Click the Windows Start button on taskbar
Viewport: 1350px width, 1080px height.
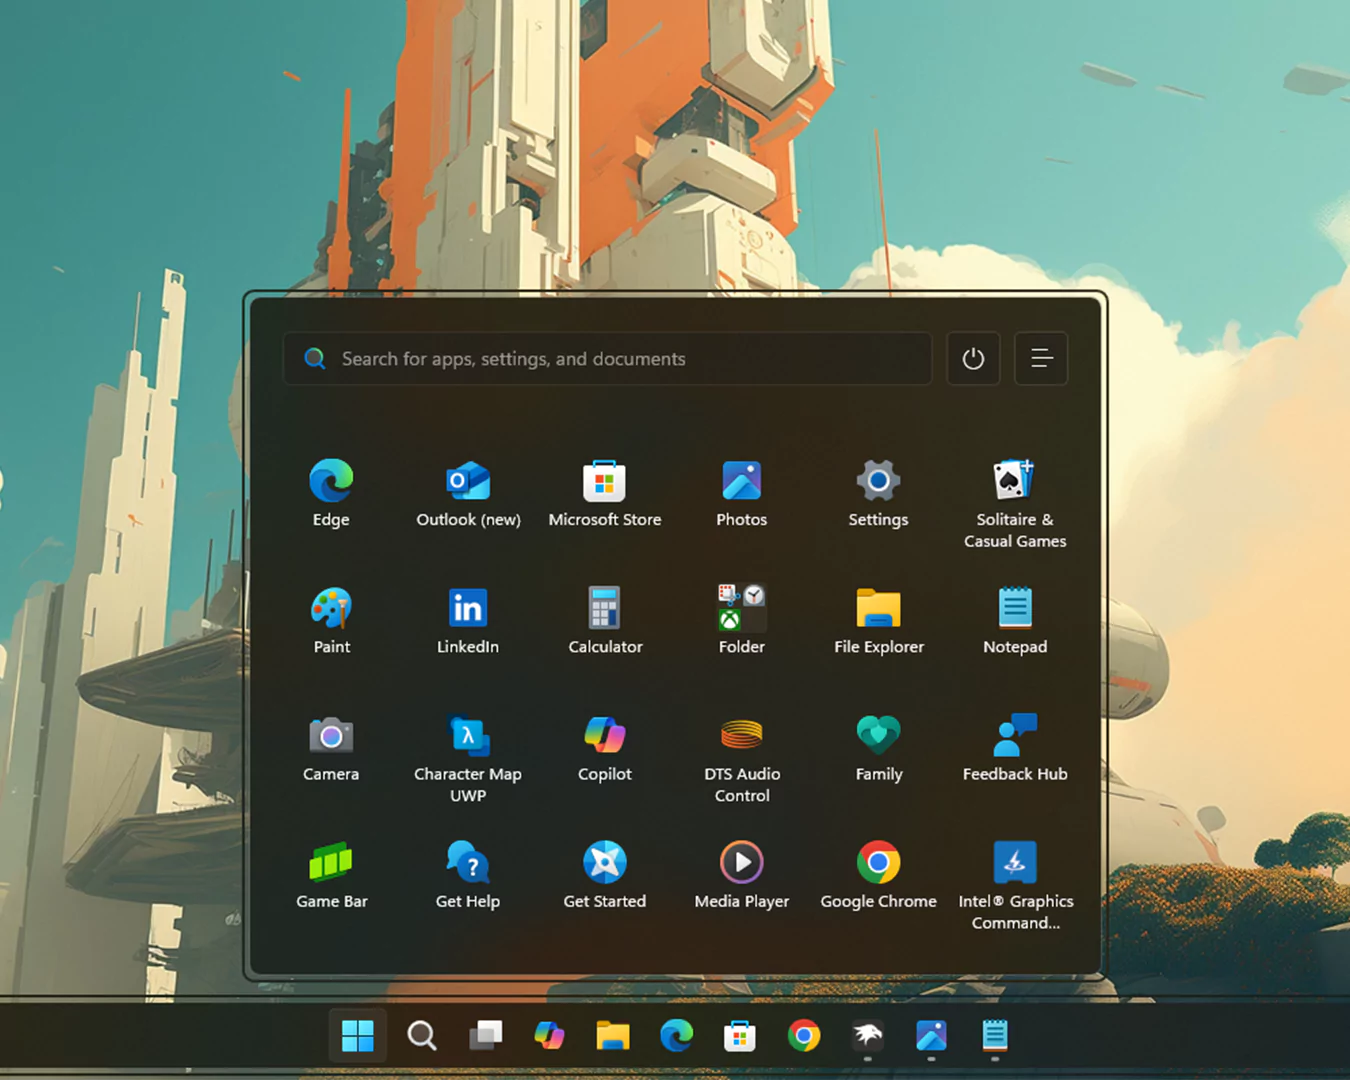click(358, 1036)
